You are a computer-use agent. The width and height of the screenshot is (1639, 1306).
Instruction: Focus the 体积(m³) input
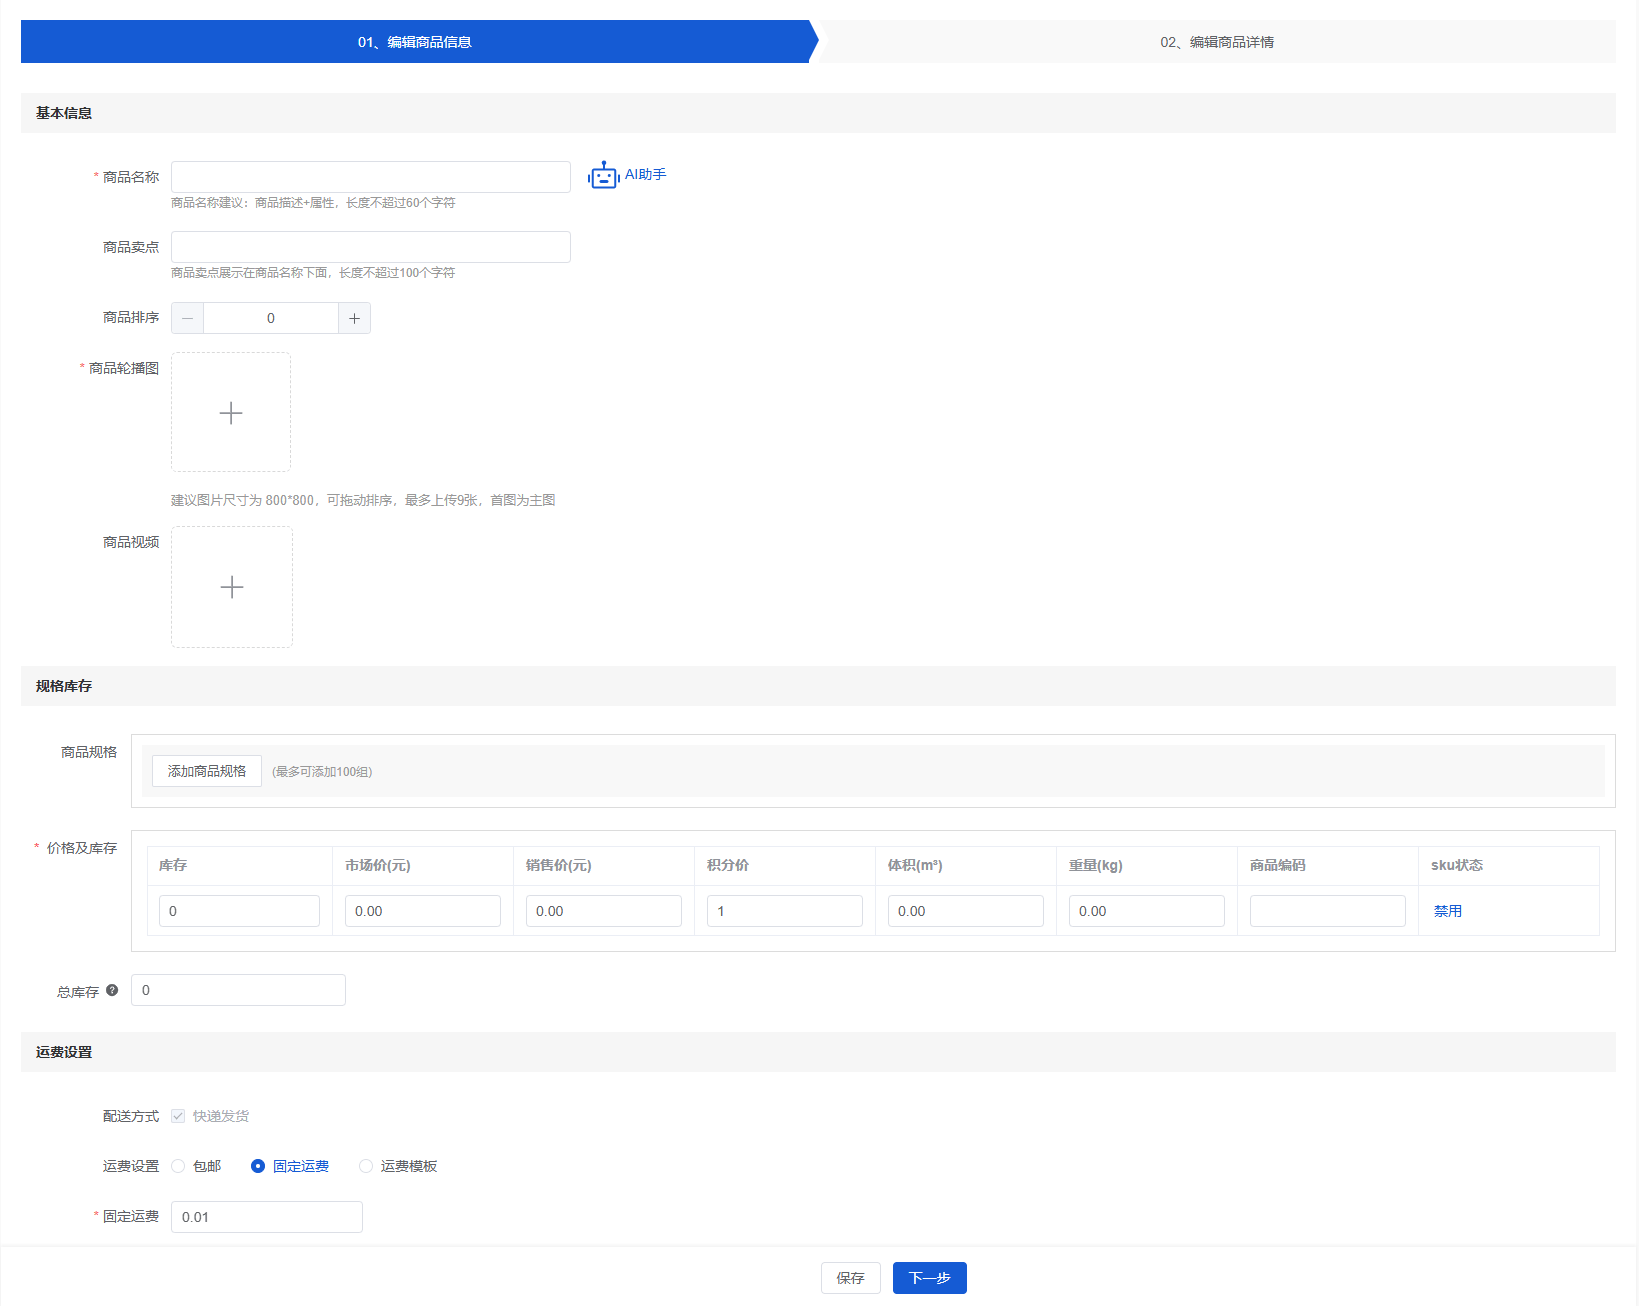(x=966, y=911)
